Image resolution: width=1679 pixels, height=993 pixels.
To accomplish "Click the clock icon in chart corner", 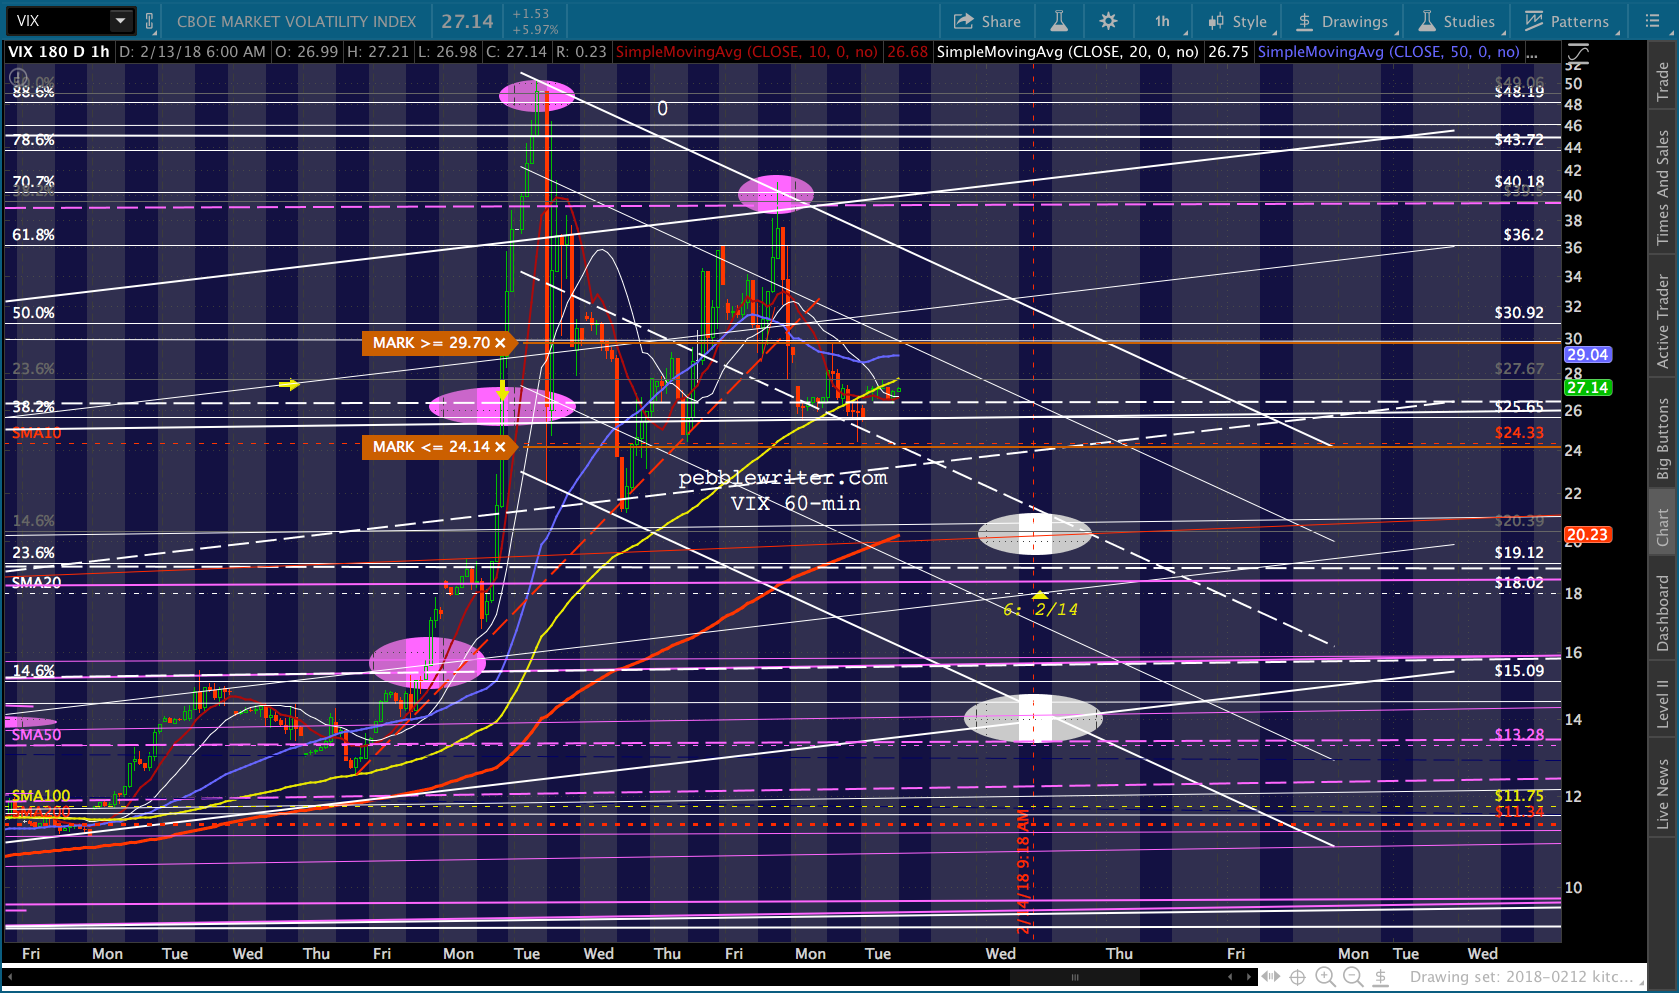I will 17,77.
